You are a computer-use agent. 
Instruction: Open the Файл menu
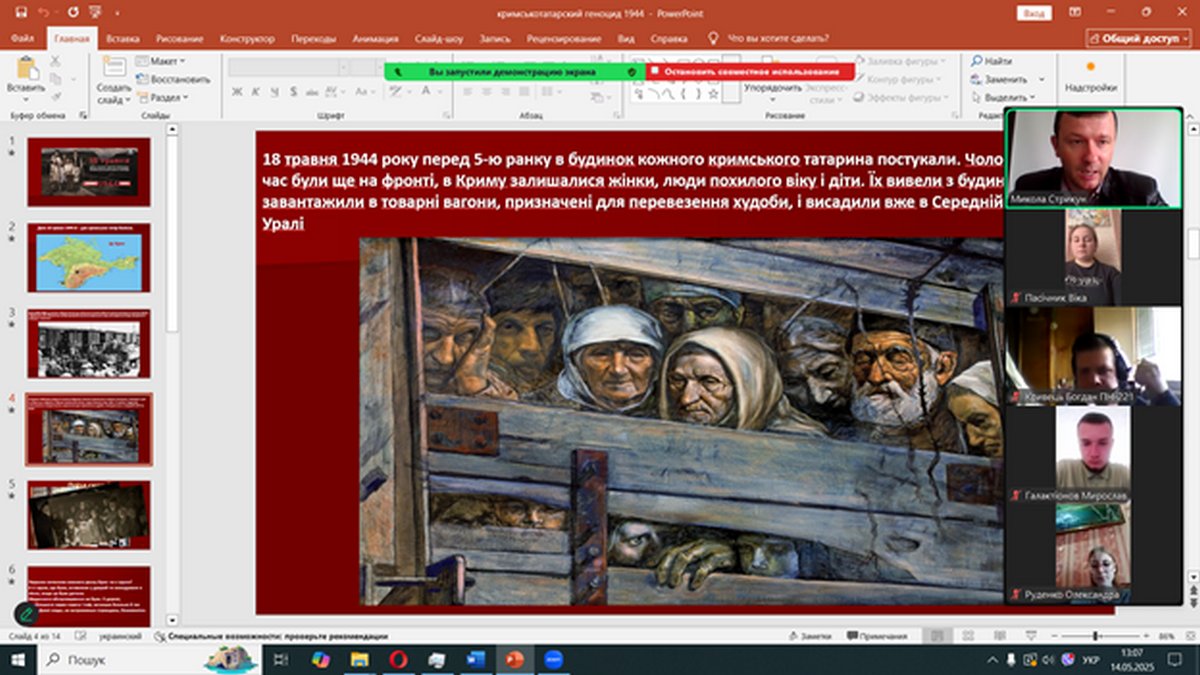pyautogui.click(x=22, y=39)
